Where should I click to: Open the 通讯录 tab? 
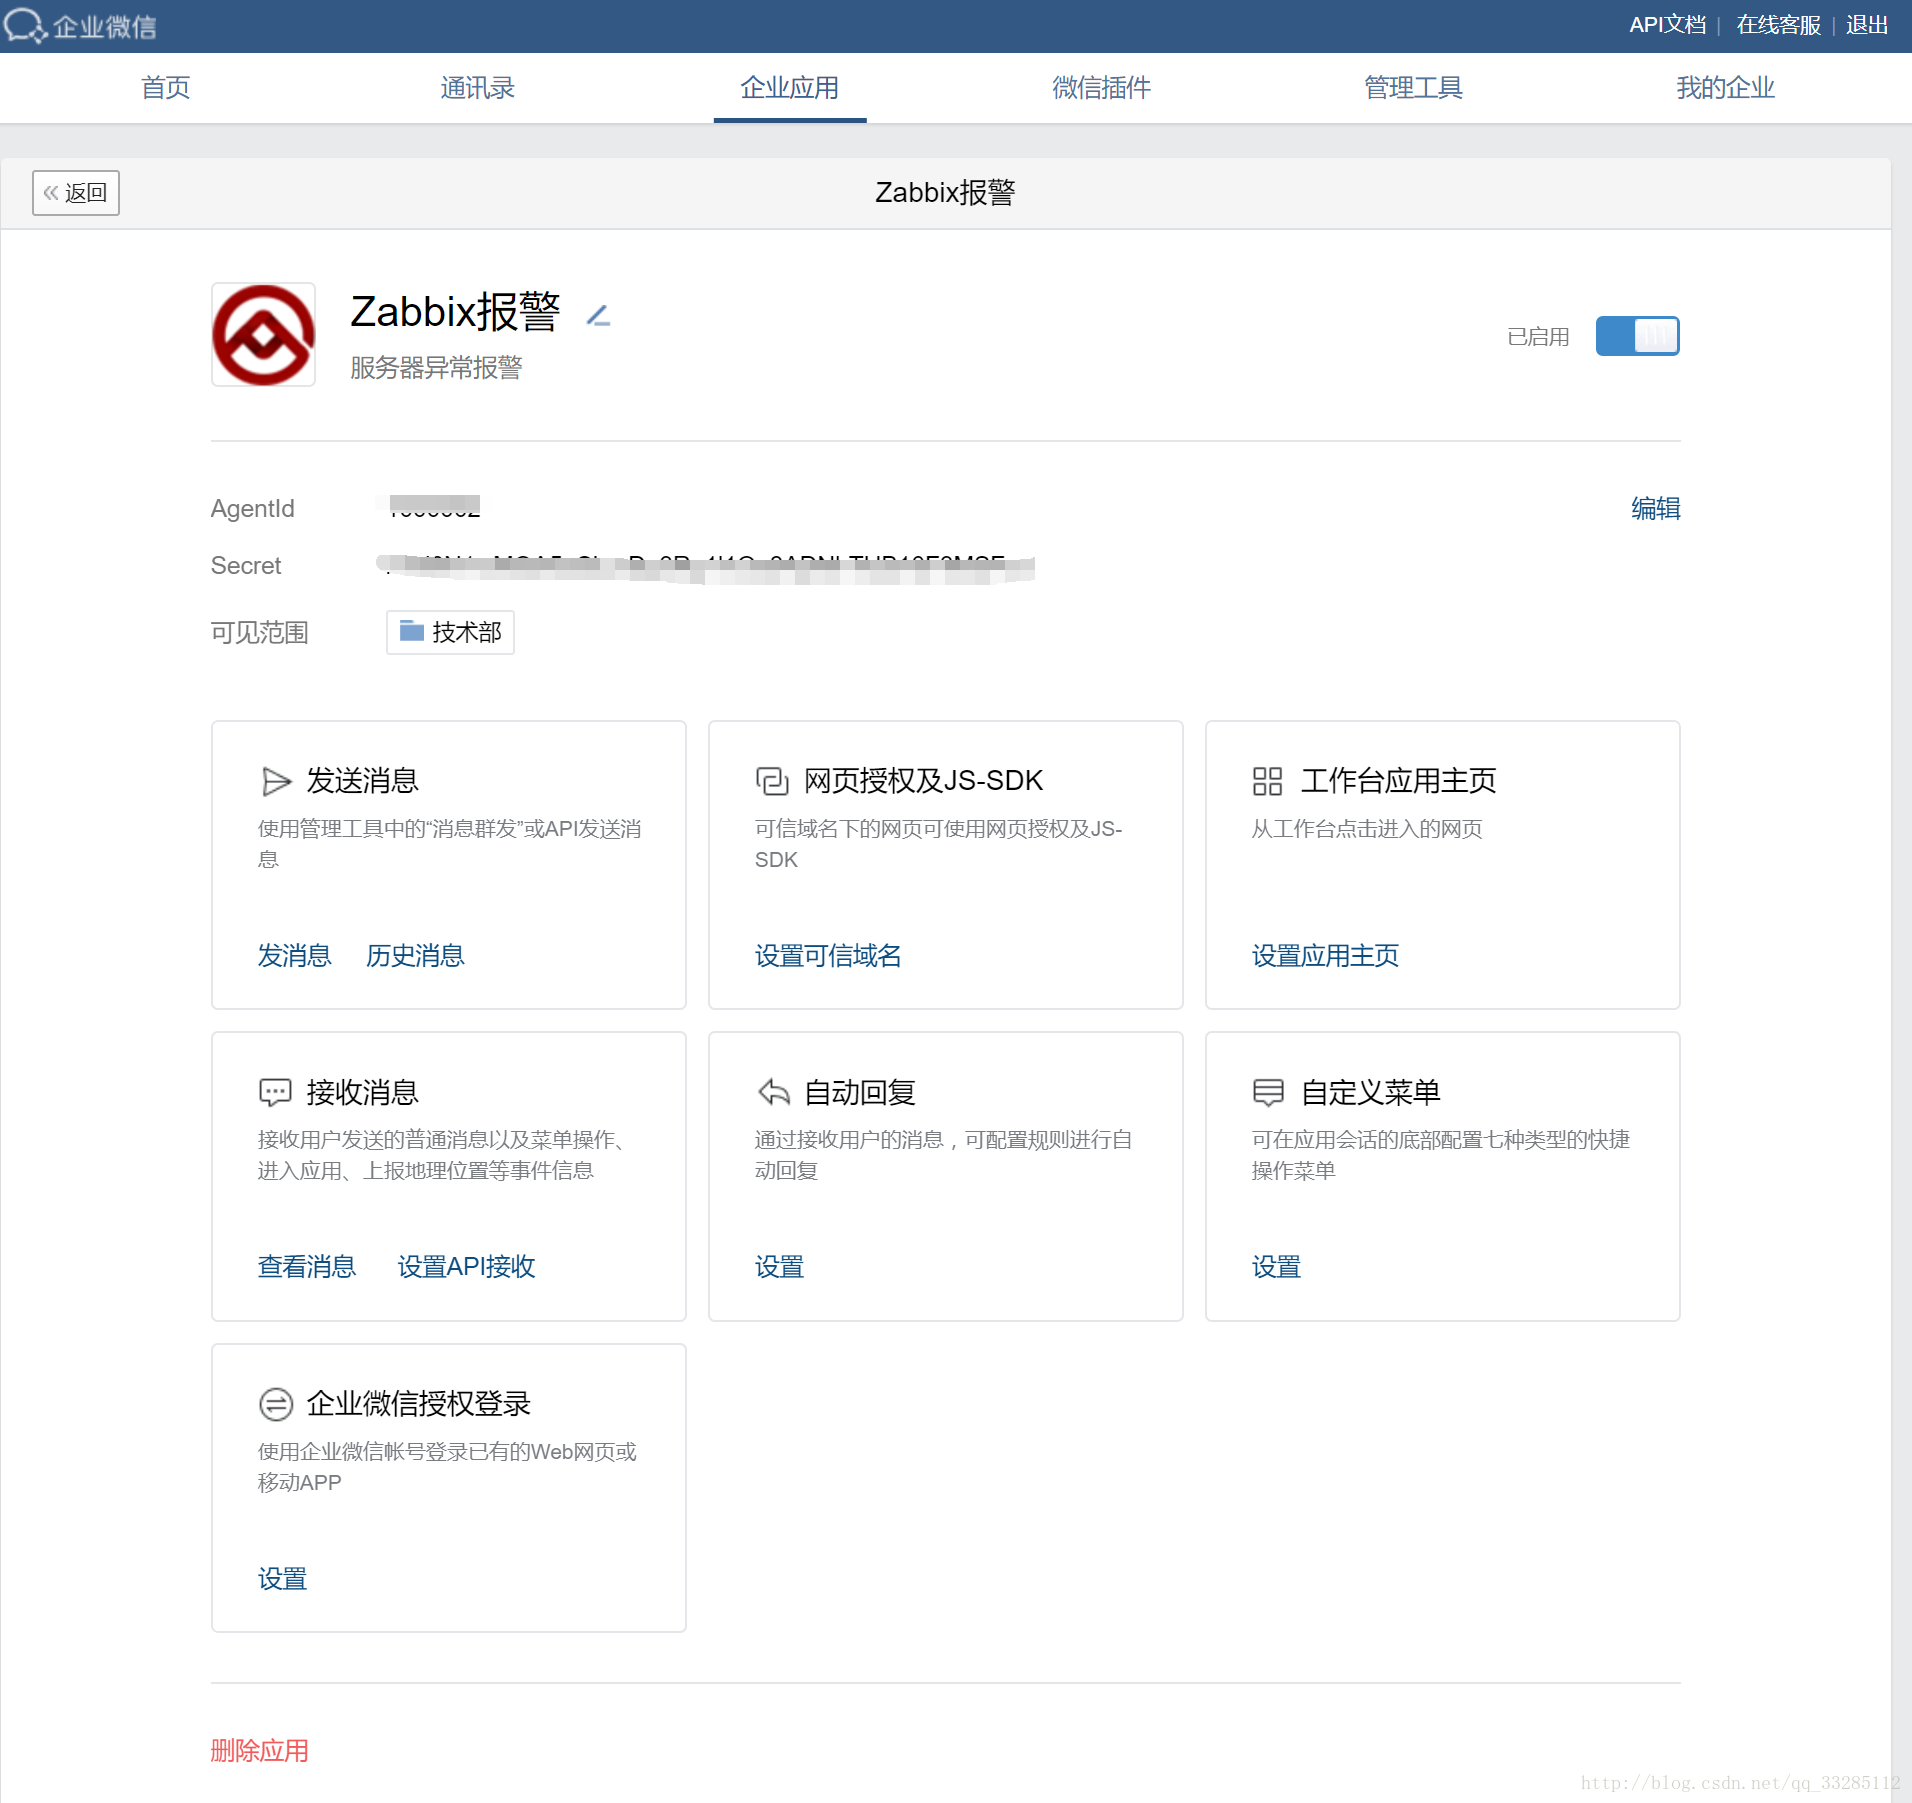(478, 88)
